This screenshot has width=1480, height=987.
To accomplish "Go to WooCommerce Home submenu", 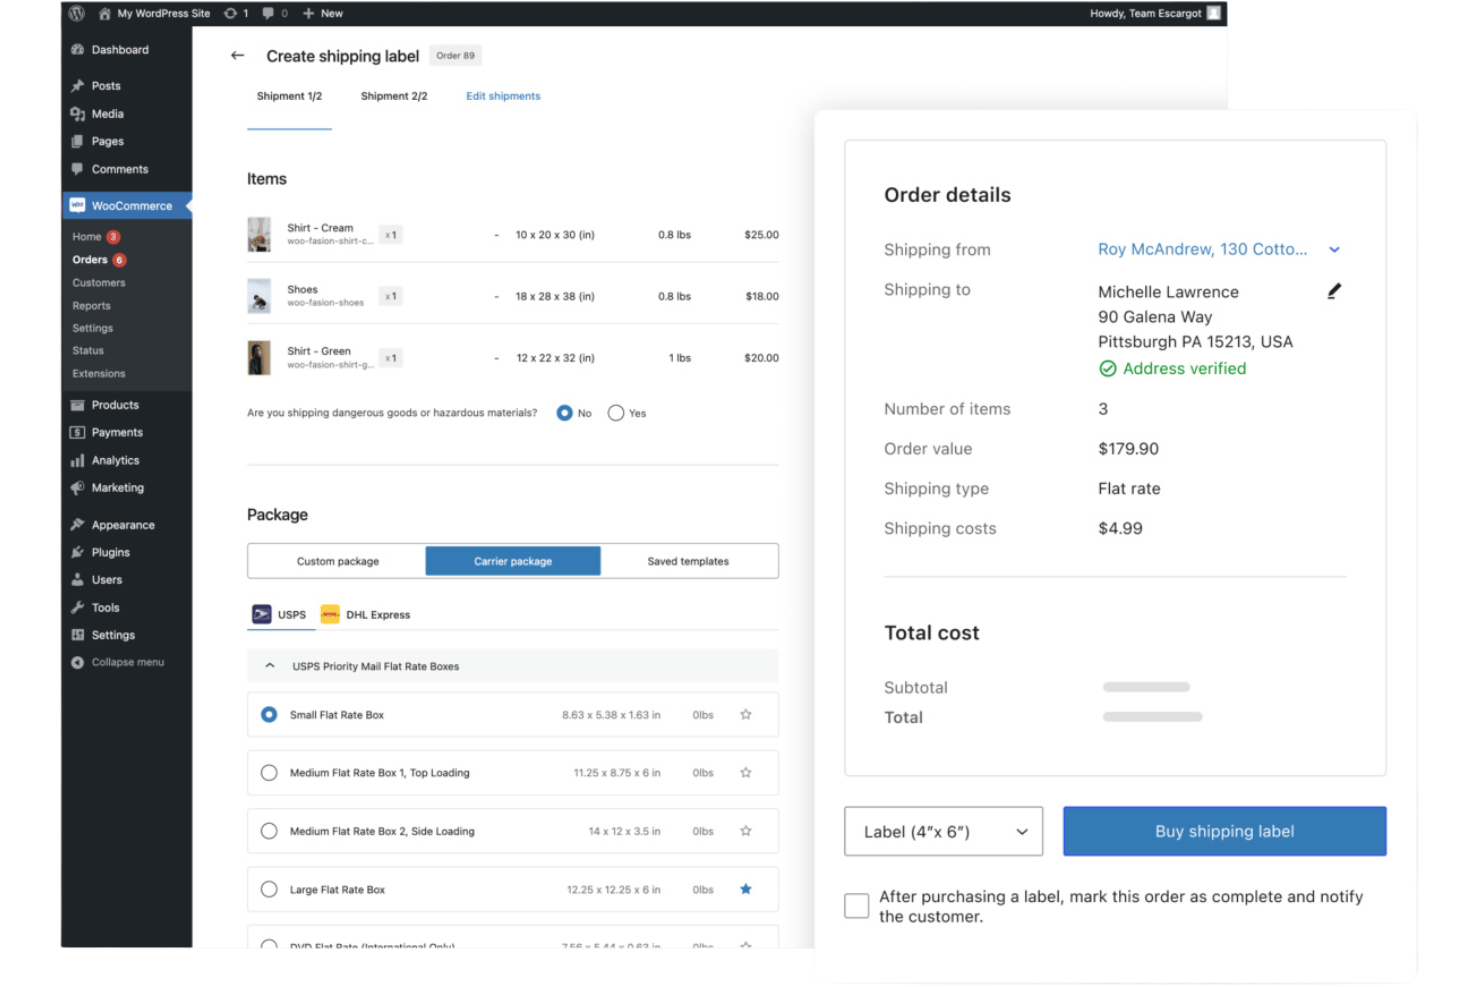I will click(87, 237).
